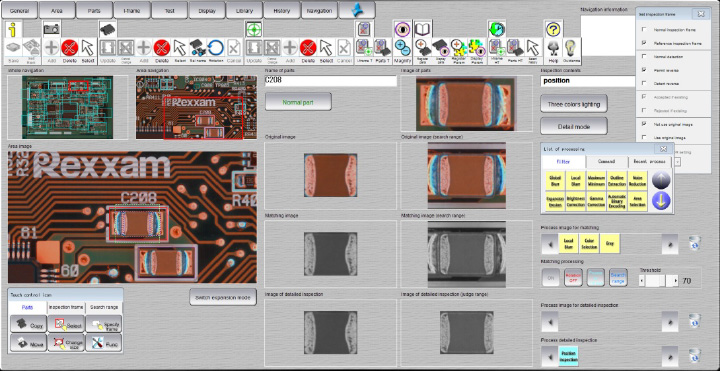Click the recycle bin beside matching process strip
Screen dimensions: 720x371
click(x=694, y=243)
